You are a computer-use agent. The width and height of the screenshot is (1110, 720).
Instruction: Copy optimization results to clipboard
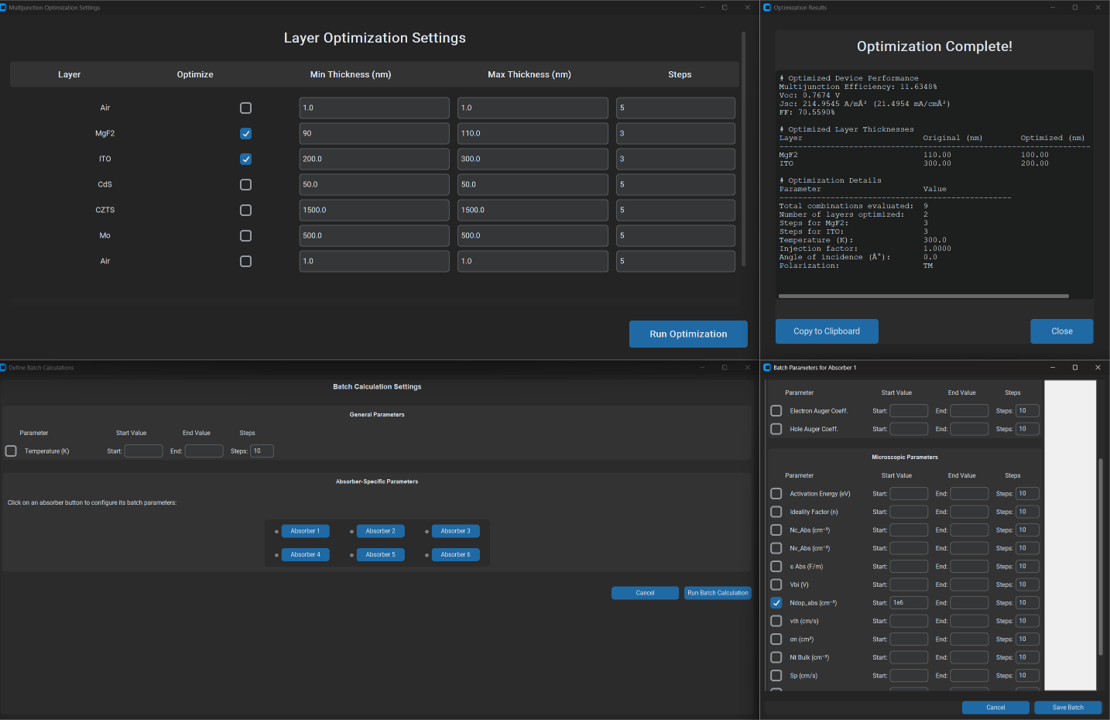pyautogui.click(x=827, y=331)
